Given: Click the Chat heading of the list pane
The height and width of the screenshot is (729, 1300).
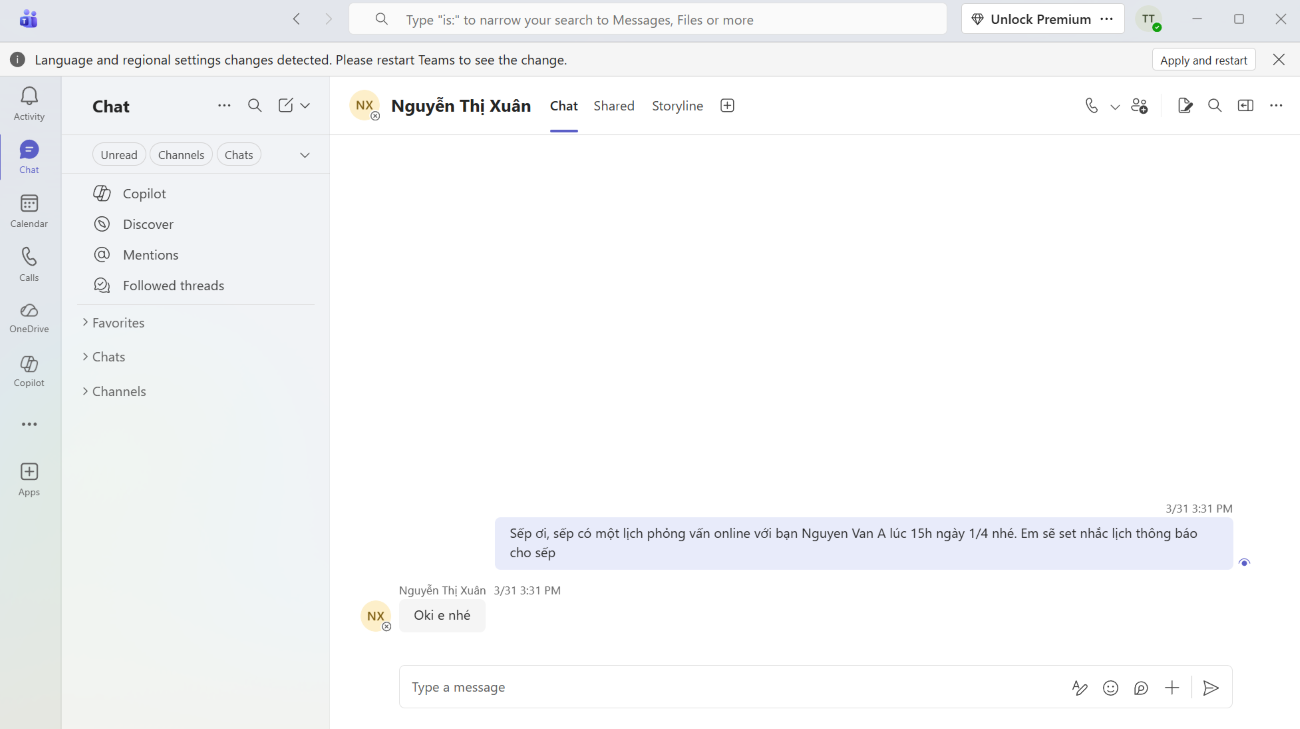Looking at the screenshot, I should click(x=111, y=107).
